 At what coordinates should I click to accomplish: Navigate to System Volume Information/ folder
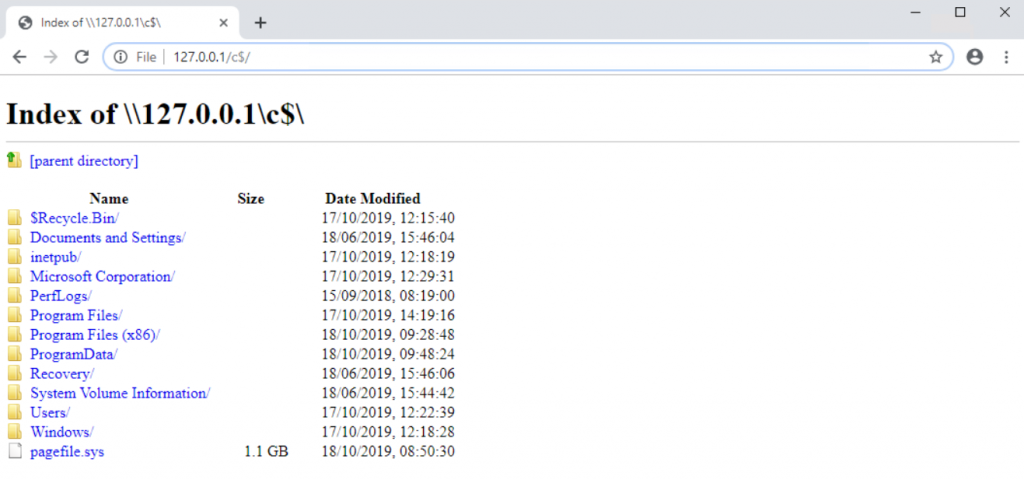(x=119, y=393)
